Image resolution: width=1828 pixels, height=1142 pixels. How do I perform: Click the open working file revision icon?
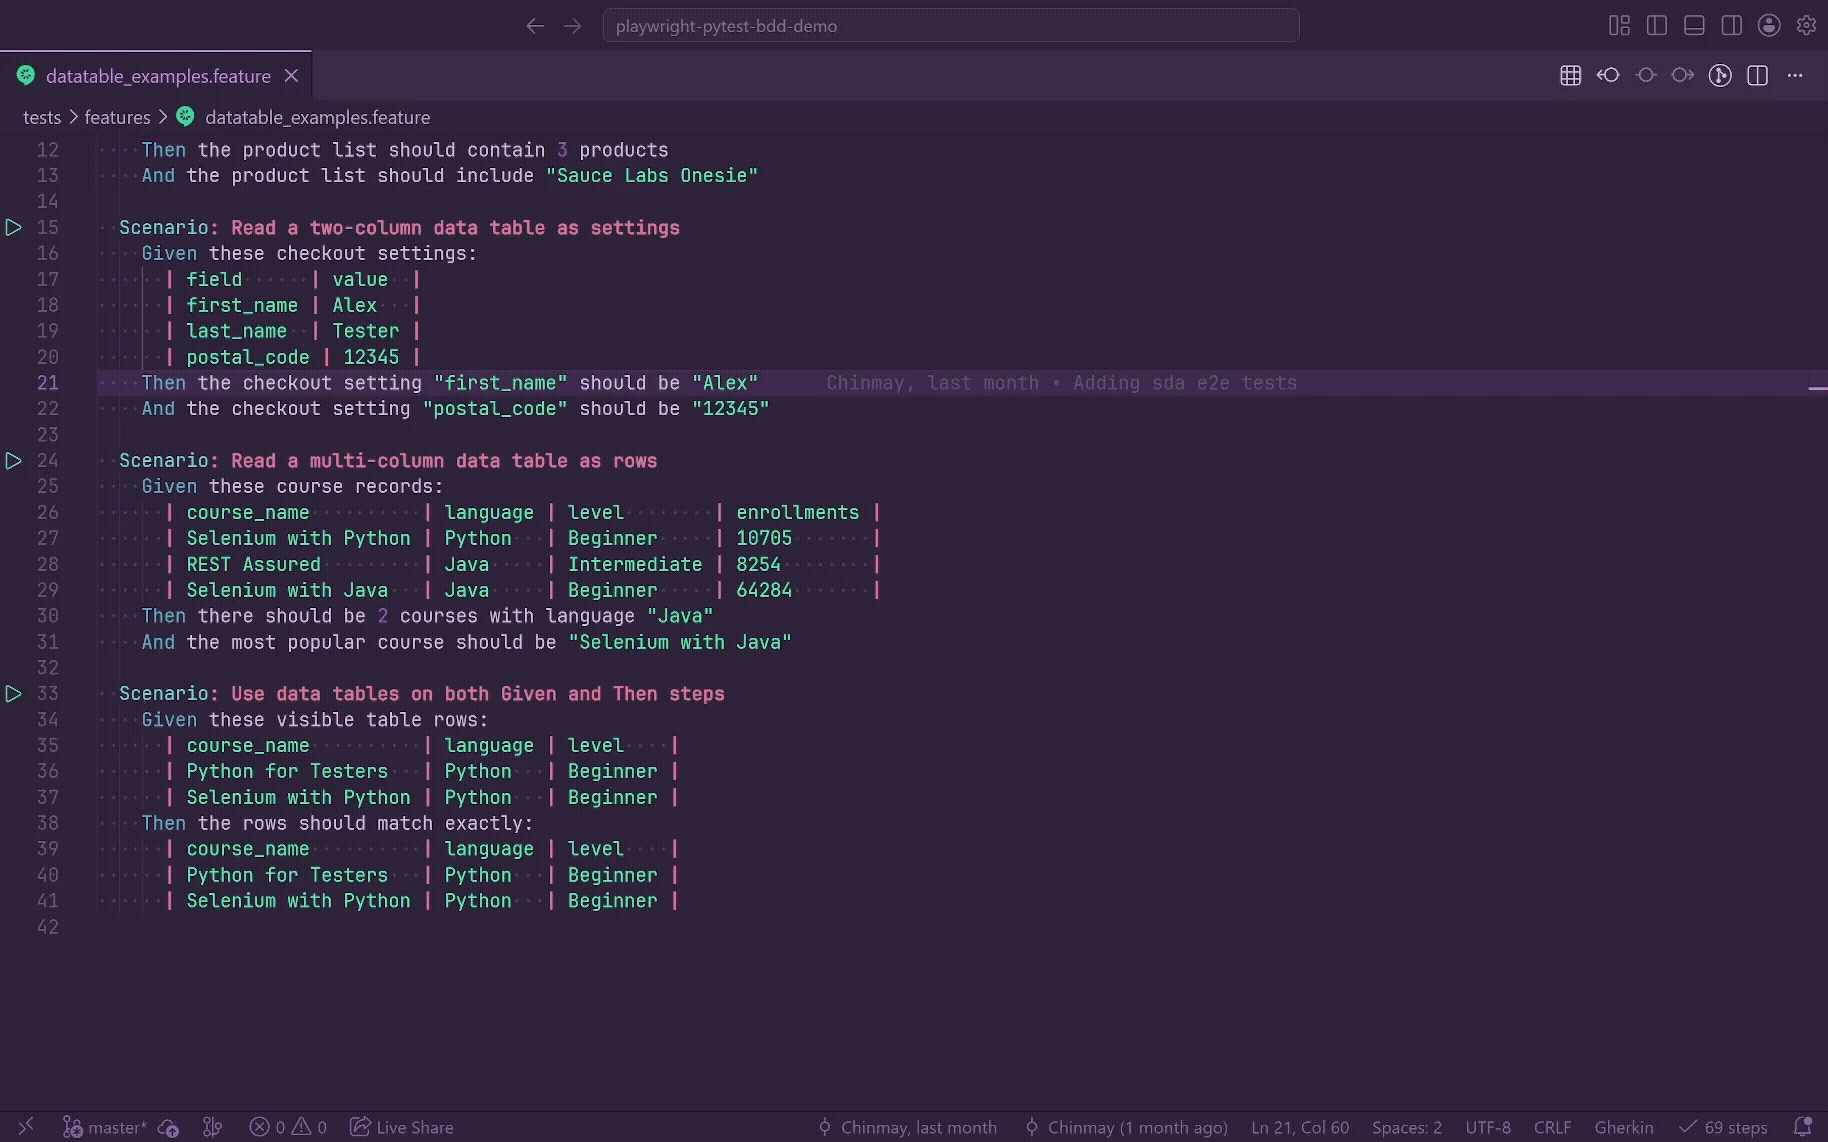point(1645,75)
